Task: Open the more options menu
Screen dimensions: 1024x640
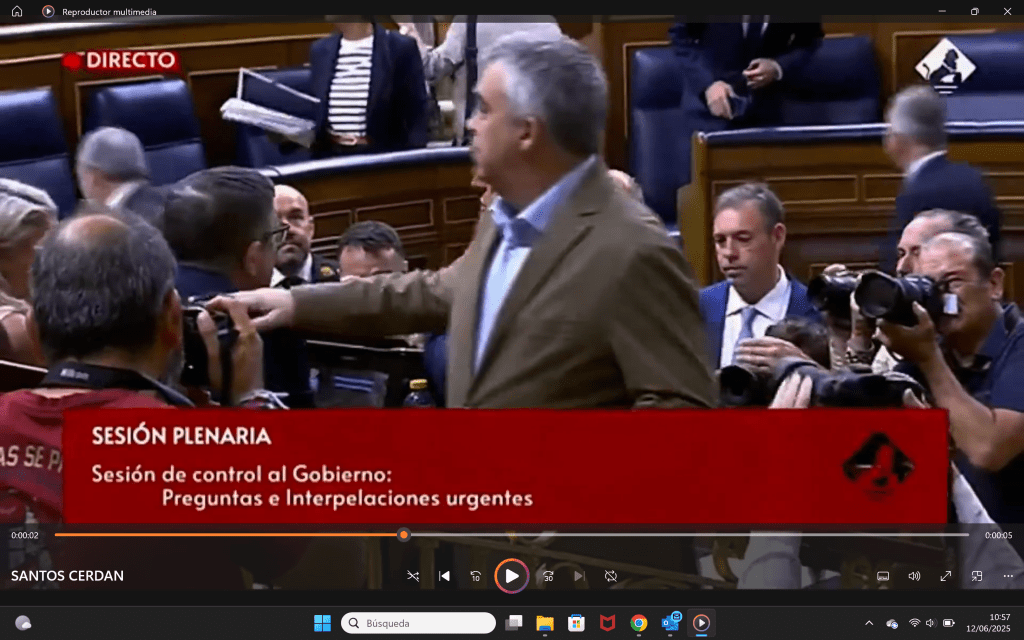Action: 1007,576
